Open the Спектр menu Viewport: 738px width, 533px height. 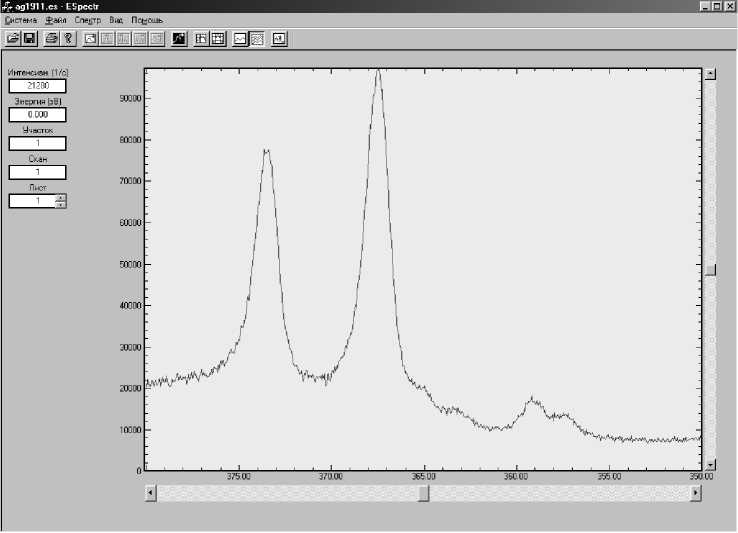(88, 20)
